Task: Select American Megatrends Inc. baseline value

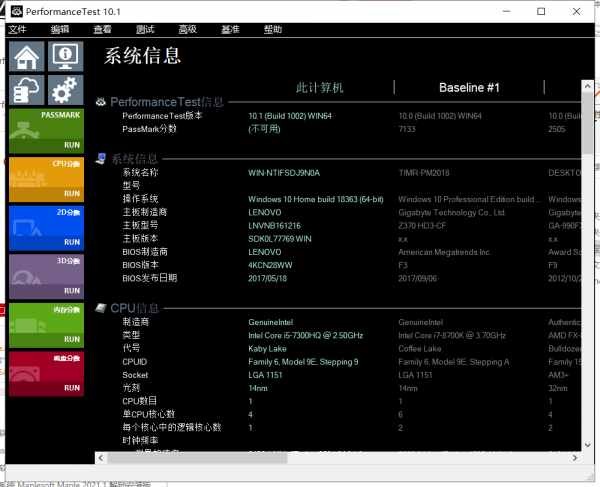Action: tap(444, 252)
